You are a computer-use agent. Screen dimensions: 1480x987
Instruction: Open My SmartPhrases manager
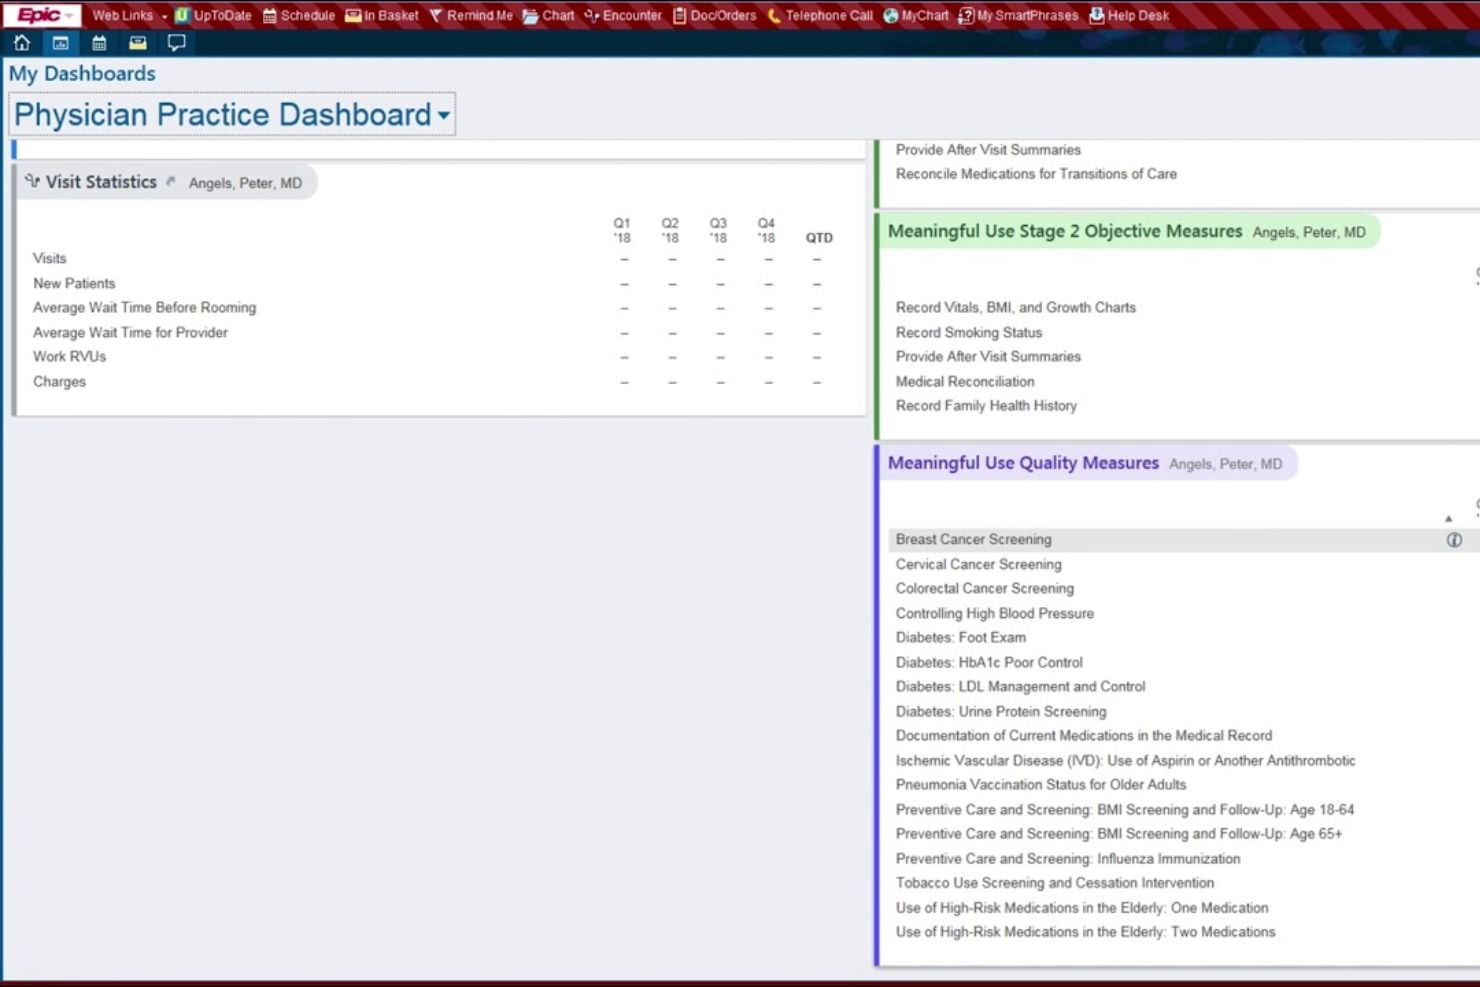point(1018,15)
